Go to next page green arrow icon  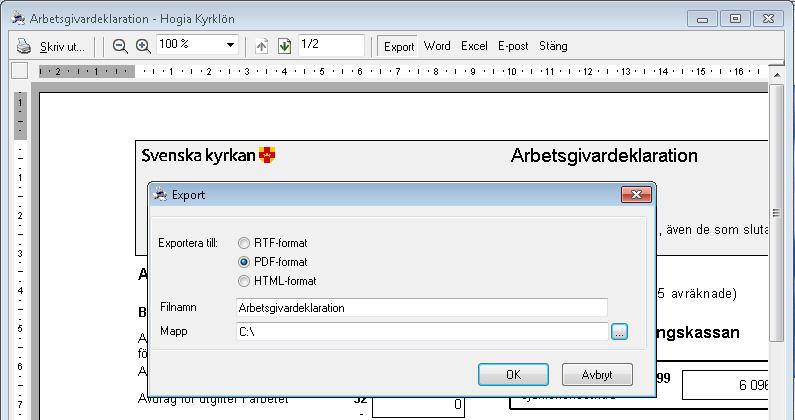tap(285, 46)
